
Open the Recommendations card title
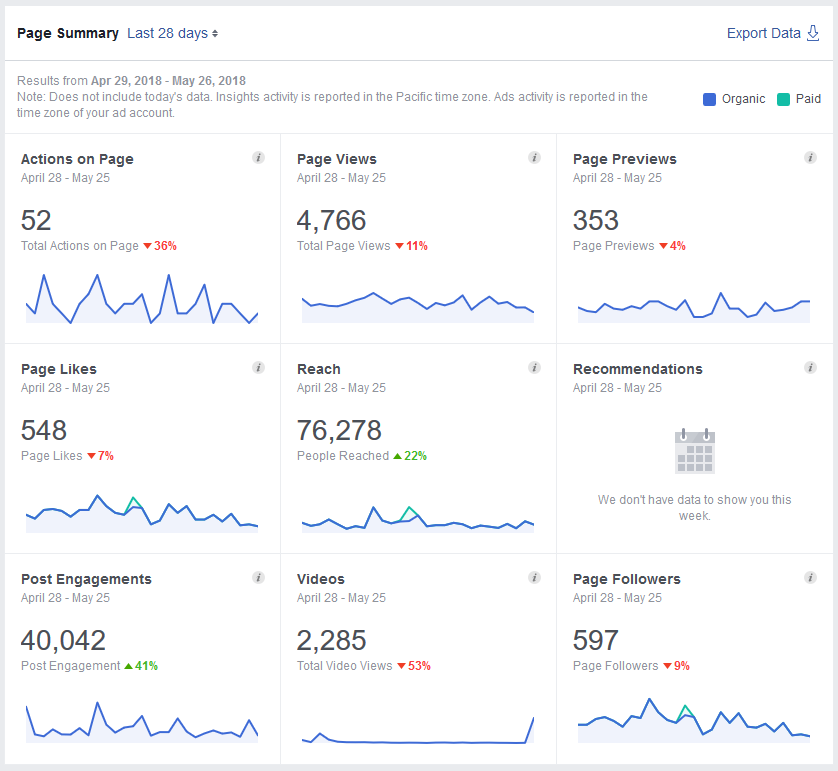click(x=638, y=369)
